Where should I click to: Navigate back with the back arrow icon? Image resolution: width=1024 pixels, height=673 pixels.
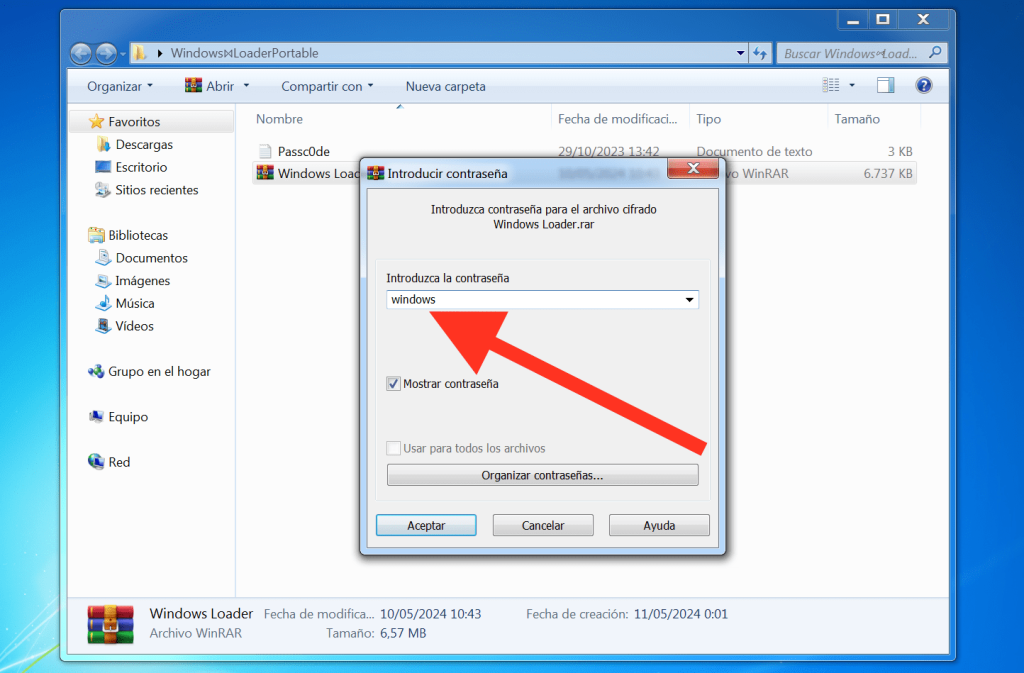coord(80,53)
